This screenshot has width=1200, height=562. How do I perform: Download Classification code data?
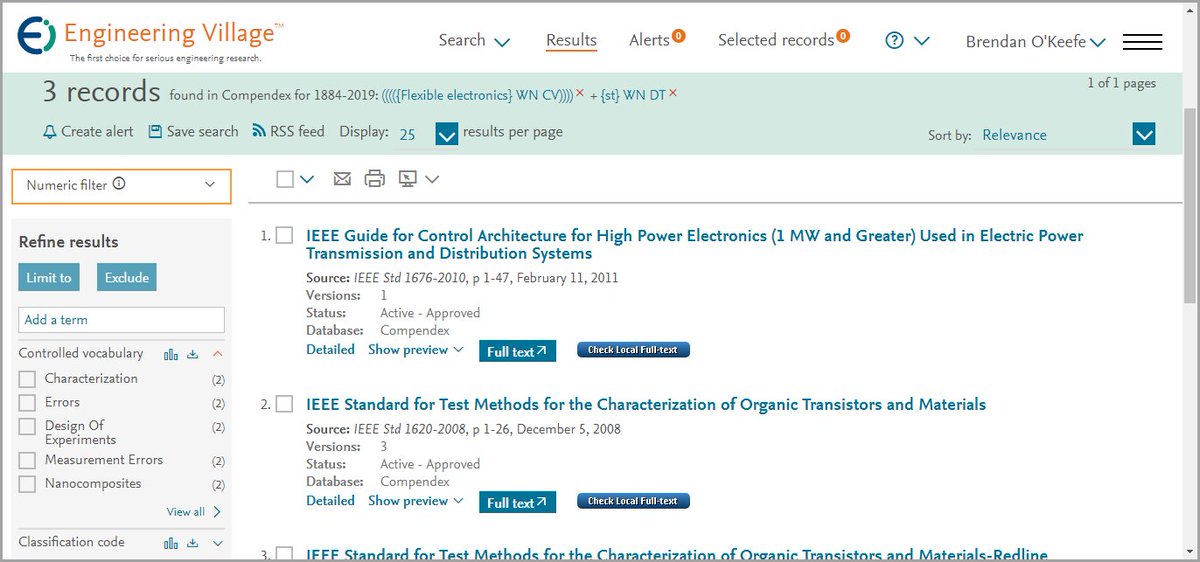tap(193, 543)
